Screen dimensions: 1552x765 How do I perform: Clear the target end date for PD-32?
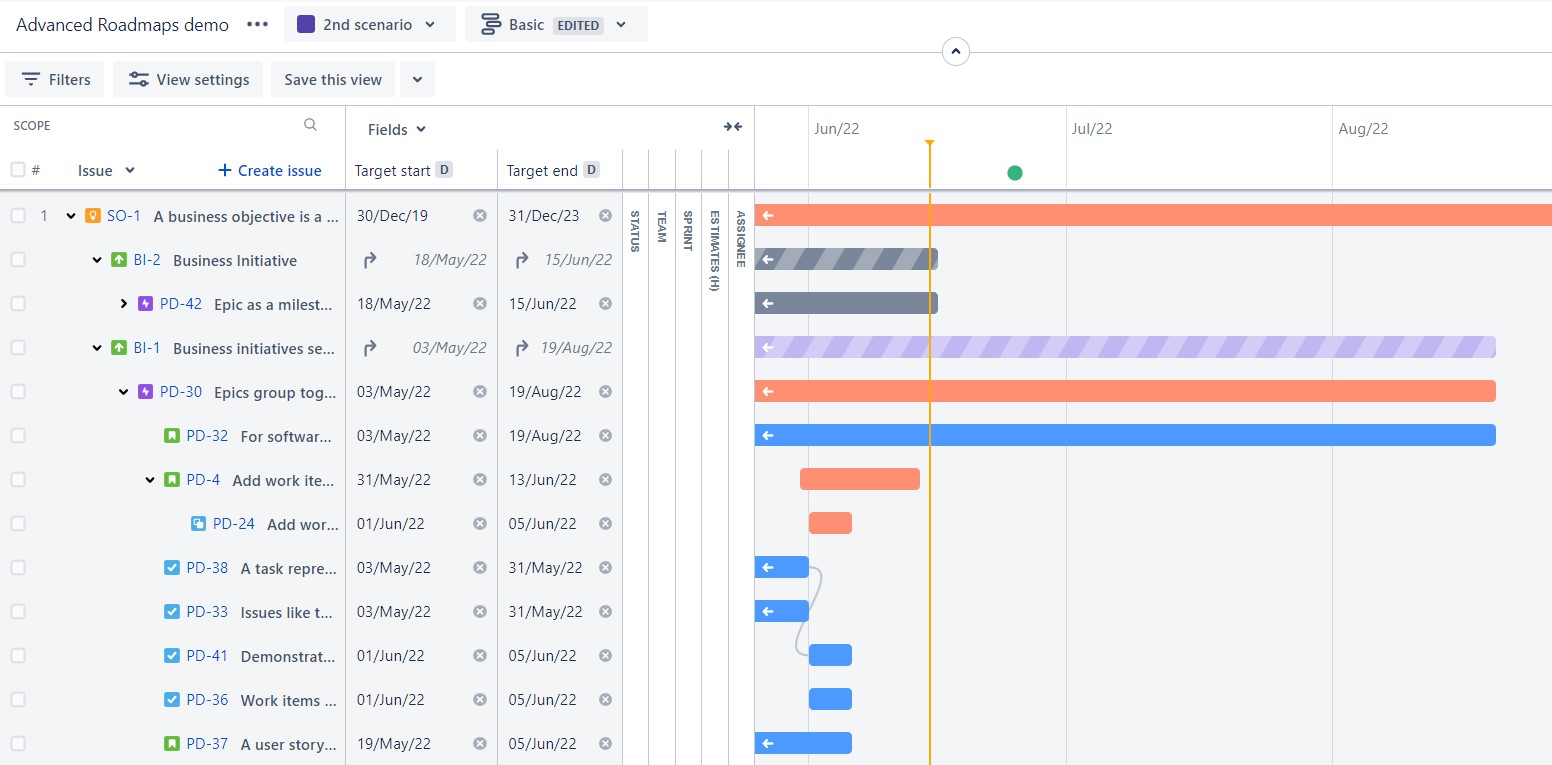click(605, 436)
